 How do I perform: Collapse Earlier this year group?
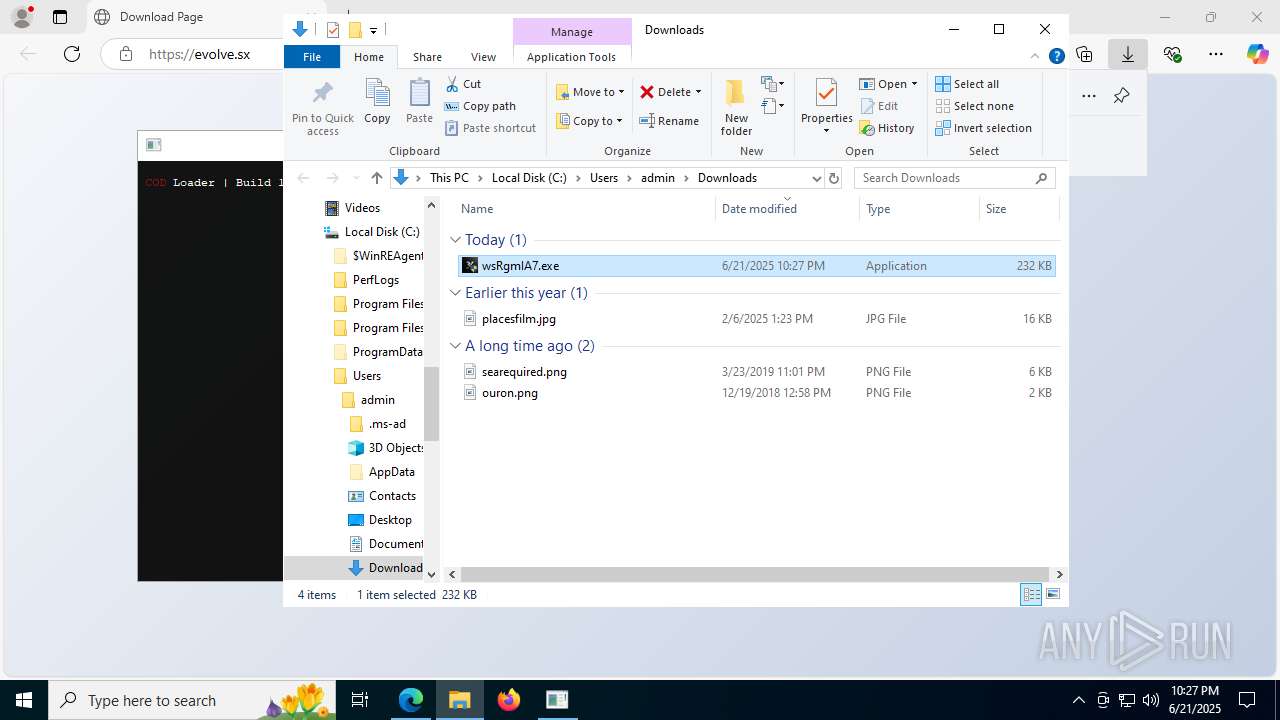(x=455, y=293)
